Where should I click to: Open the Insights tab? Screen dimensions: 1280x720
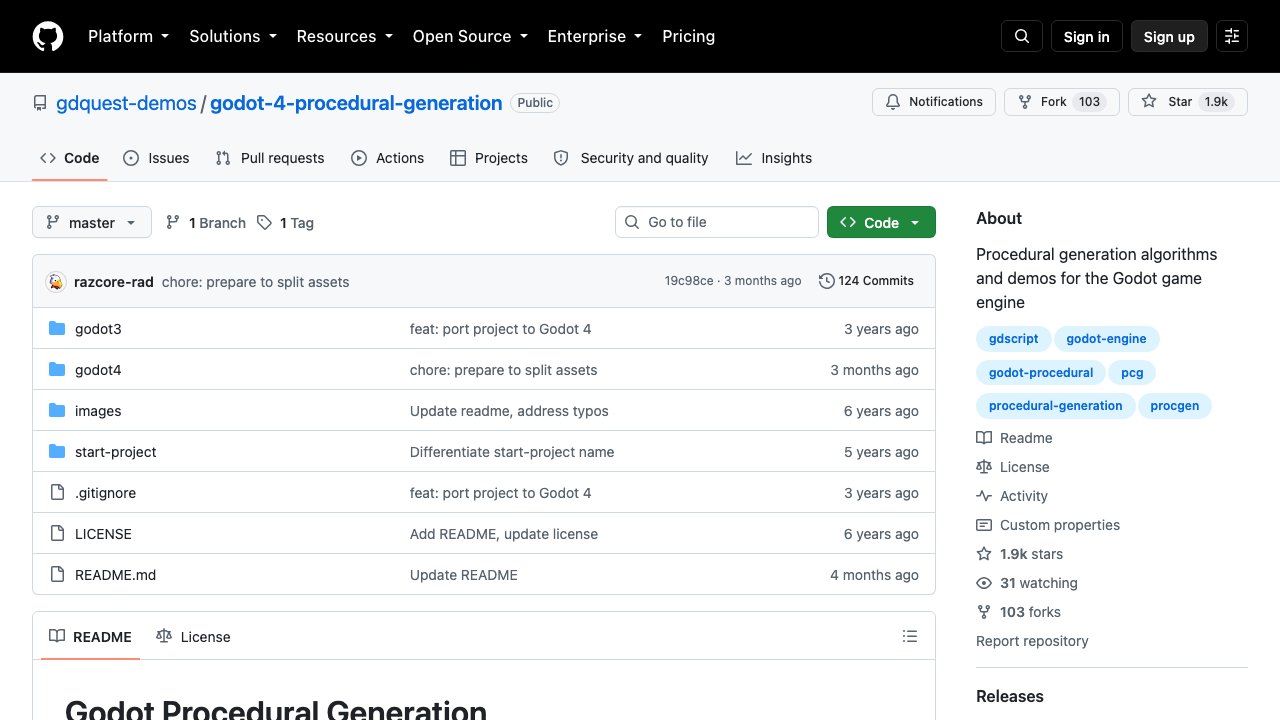[774, 158]
